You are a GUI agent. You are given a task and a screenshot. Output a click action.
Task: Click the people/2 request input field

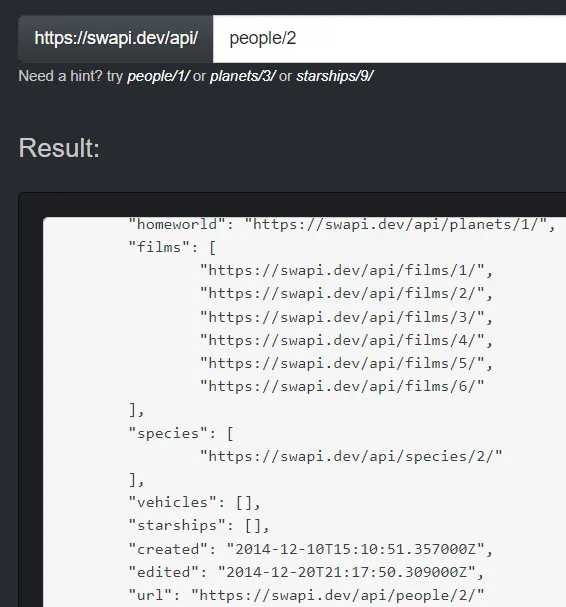pyautogui.click(x=389, y=39)
